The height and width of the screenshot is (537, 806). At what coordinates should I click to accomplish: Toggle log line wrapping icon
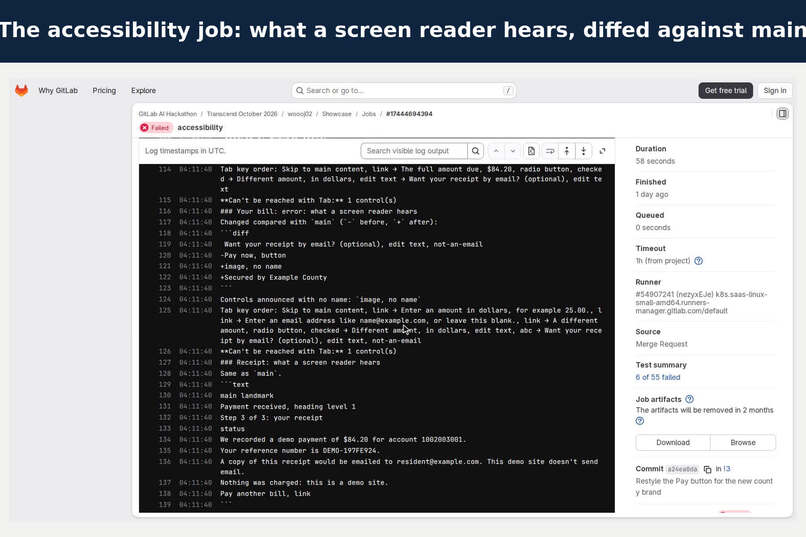(549, 151)
